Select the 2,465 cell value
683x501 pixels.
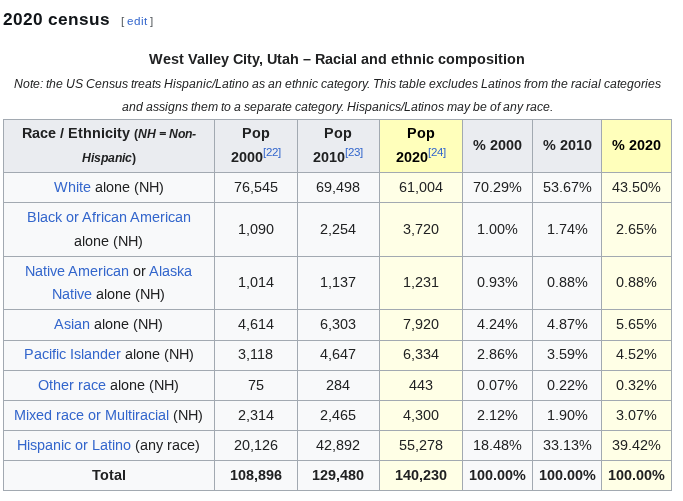pos(338,415)
